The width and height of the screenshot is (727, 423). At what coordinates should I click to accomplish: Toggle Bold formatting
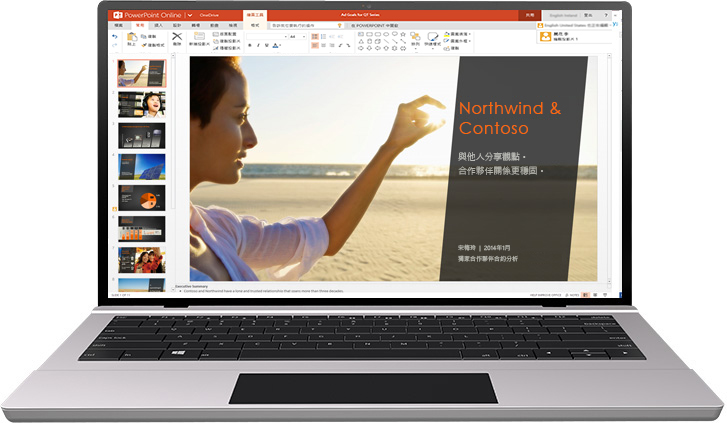coord(250,45)
